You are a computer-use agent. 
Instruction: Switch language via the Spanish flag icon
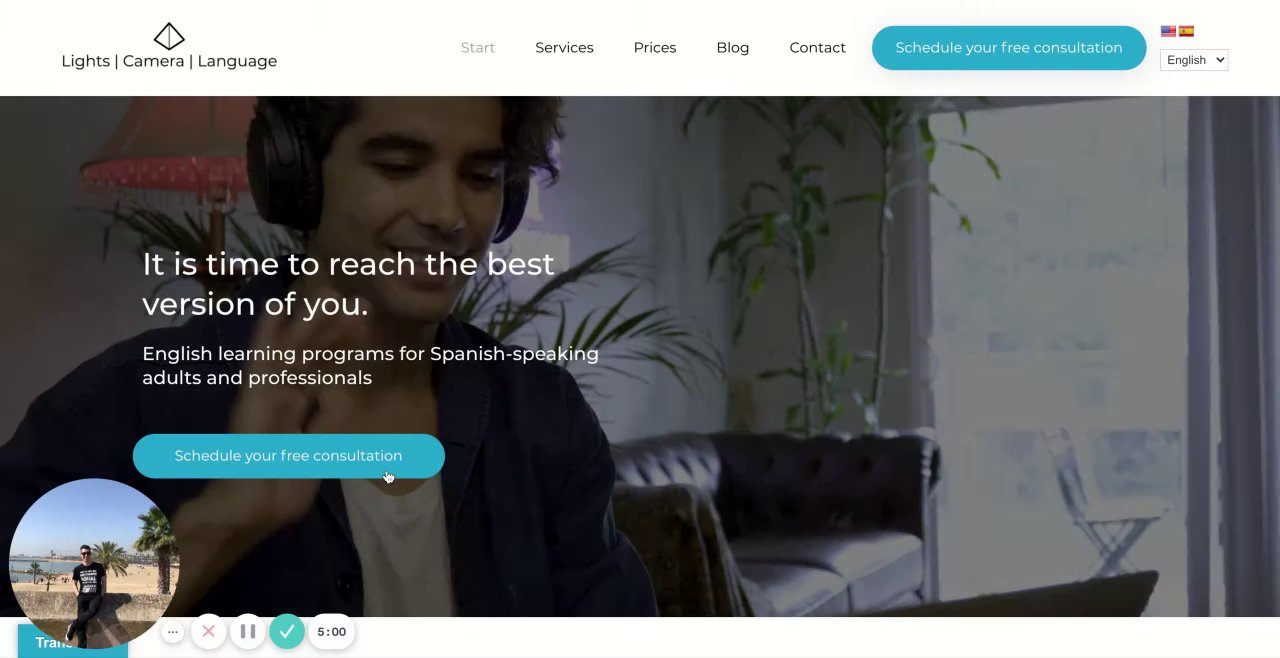[x=1186, y=31]
